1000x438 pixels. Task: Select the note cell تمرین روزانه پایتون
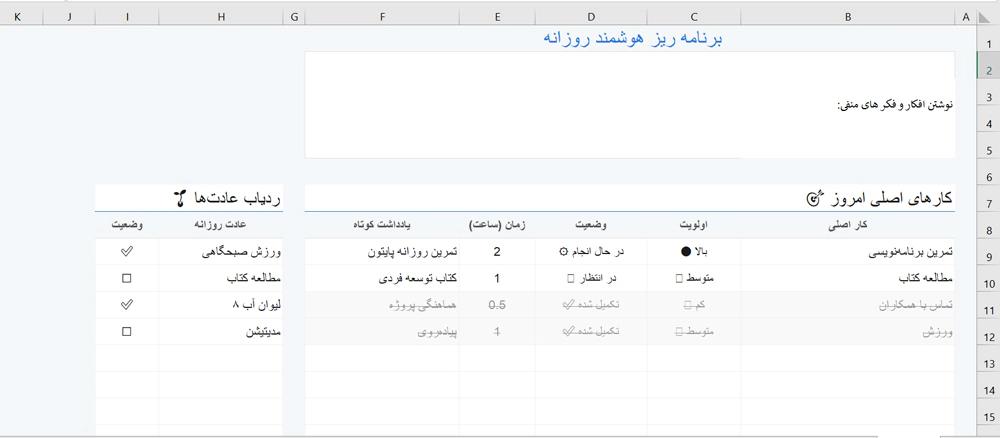click(x=382, y=252)
